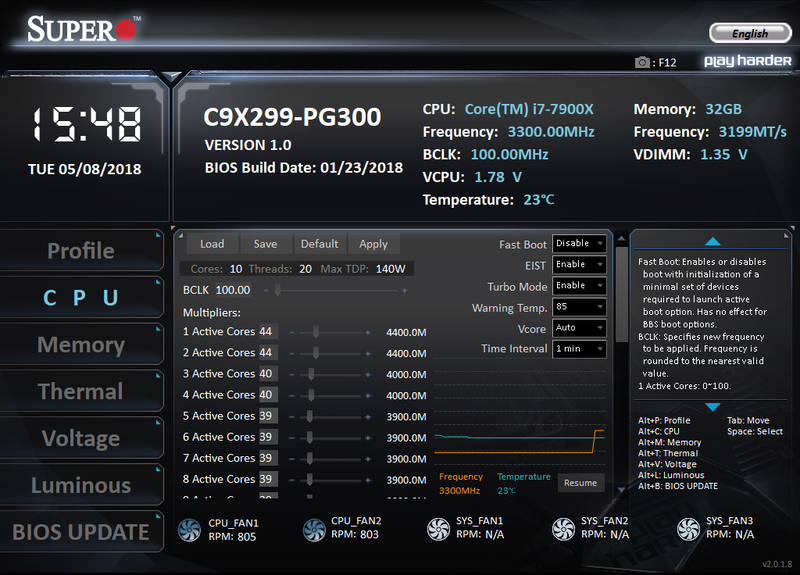Open the EIST dropdown
This screenshot has height=575, width=800.
[579, 264]
